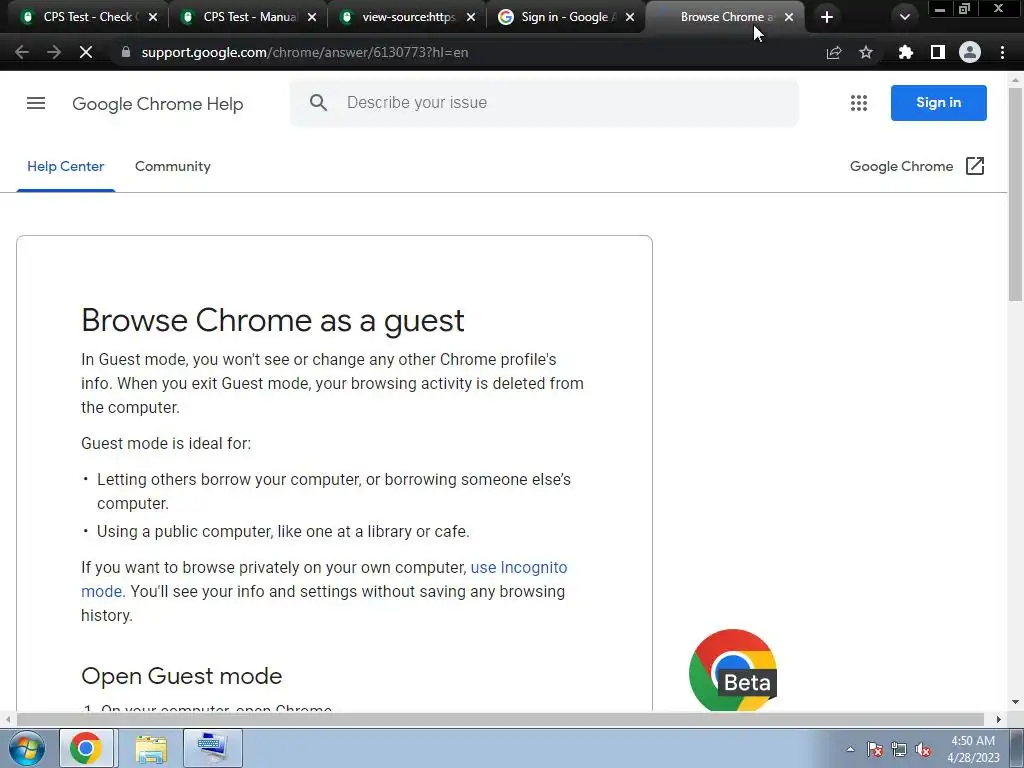Open Chrome three-dot menu
Image resolution: width=1024 pixels, height=768 pixels.
pos(1002,52)
